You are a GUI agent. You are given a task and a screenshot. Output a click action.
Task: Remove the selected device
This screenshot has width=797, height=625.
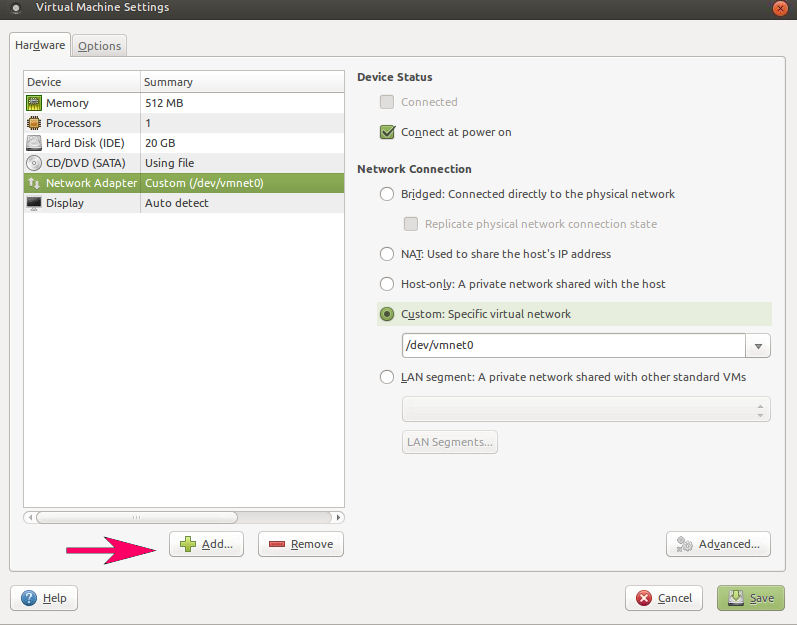click(301, 544)
